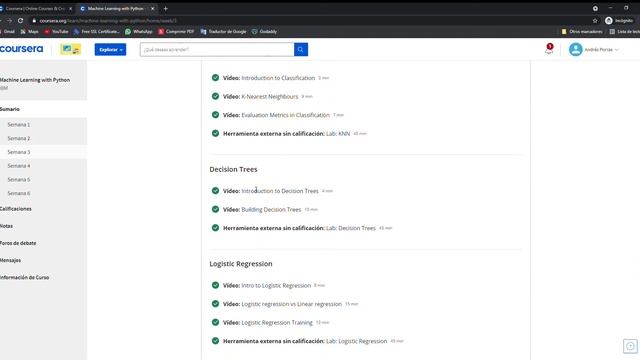The height and width of the screenshot is (360, 640).
Task: Open the Otros marcadores folder
Action: 582,31
